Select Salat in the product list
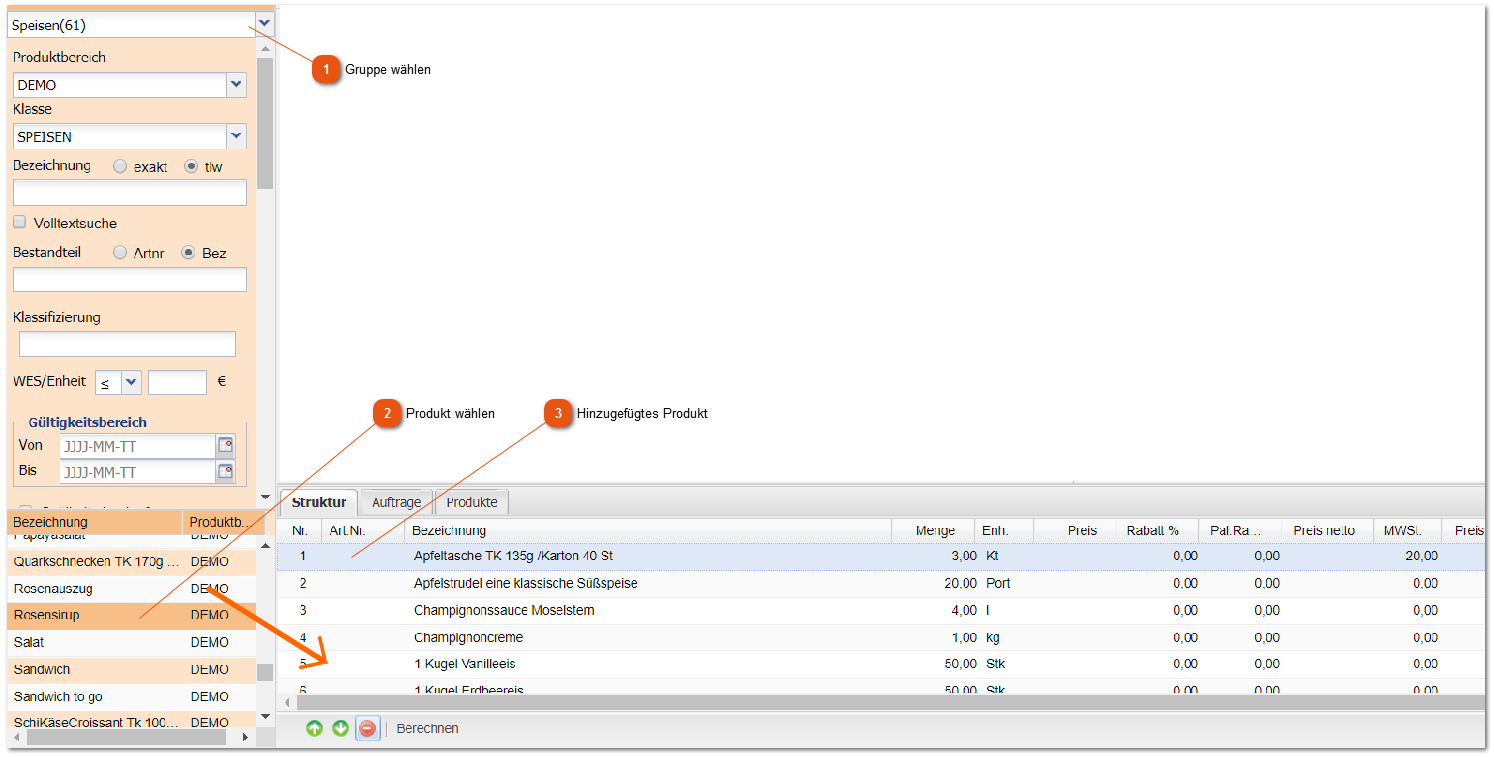 pyautogui.click(x=132, y=642)
